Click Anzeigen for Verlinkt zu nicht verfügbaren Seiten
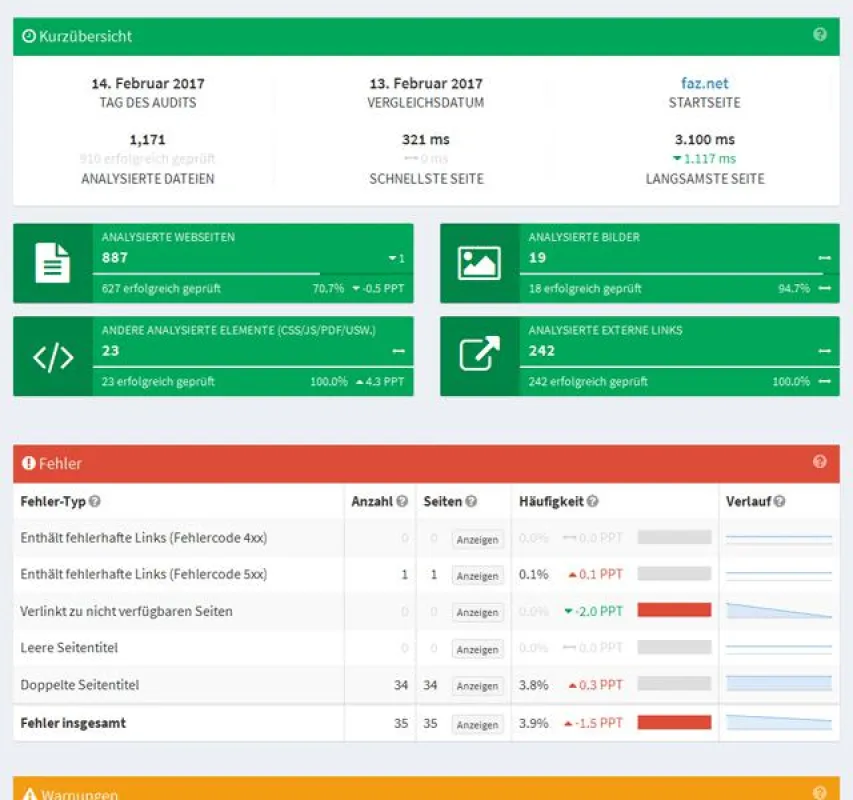The width and height of the screenshot is (853, 800). [477, 612]
